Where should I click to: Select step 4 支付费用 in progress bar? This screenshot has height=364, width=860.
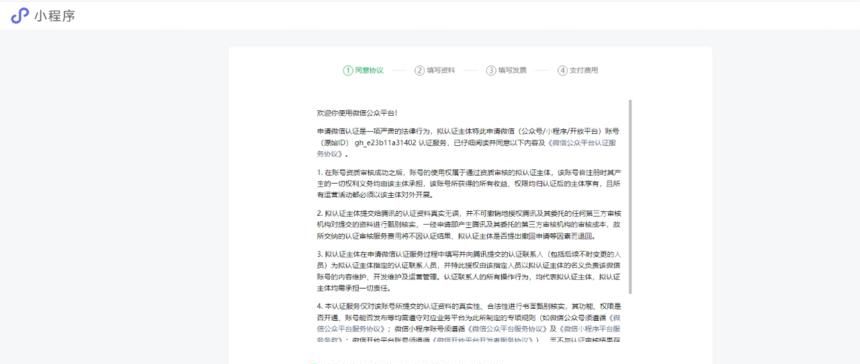pyautogui.click(x=578, y=70)
